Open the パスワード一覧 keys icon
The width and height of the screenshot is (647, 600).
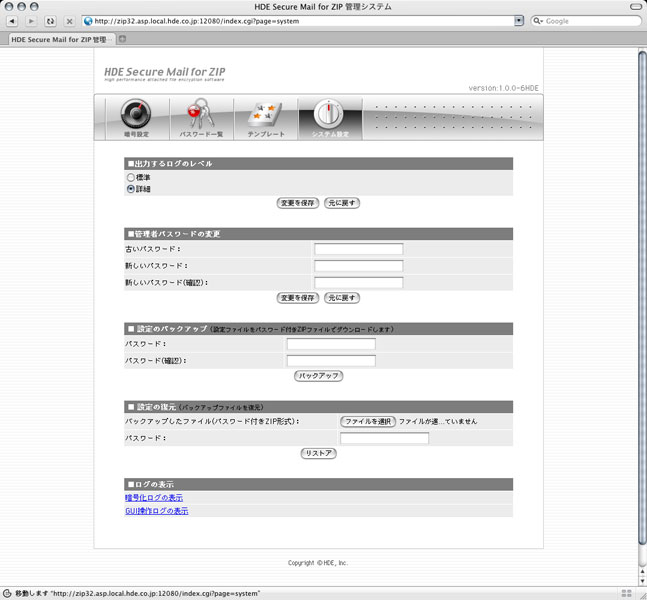click(201, 118)
